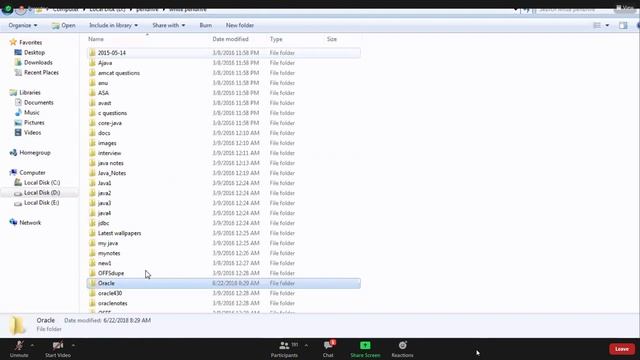
Task: Open Downloads in the navigation pane
Action: pyautogui.click(x=33, y=62)
